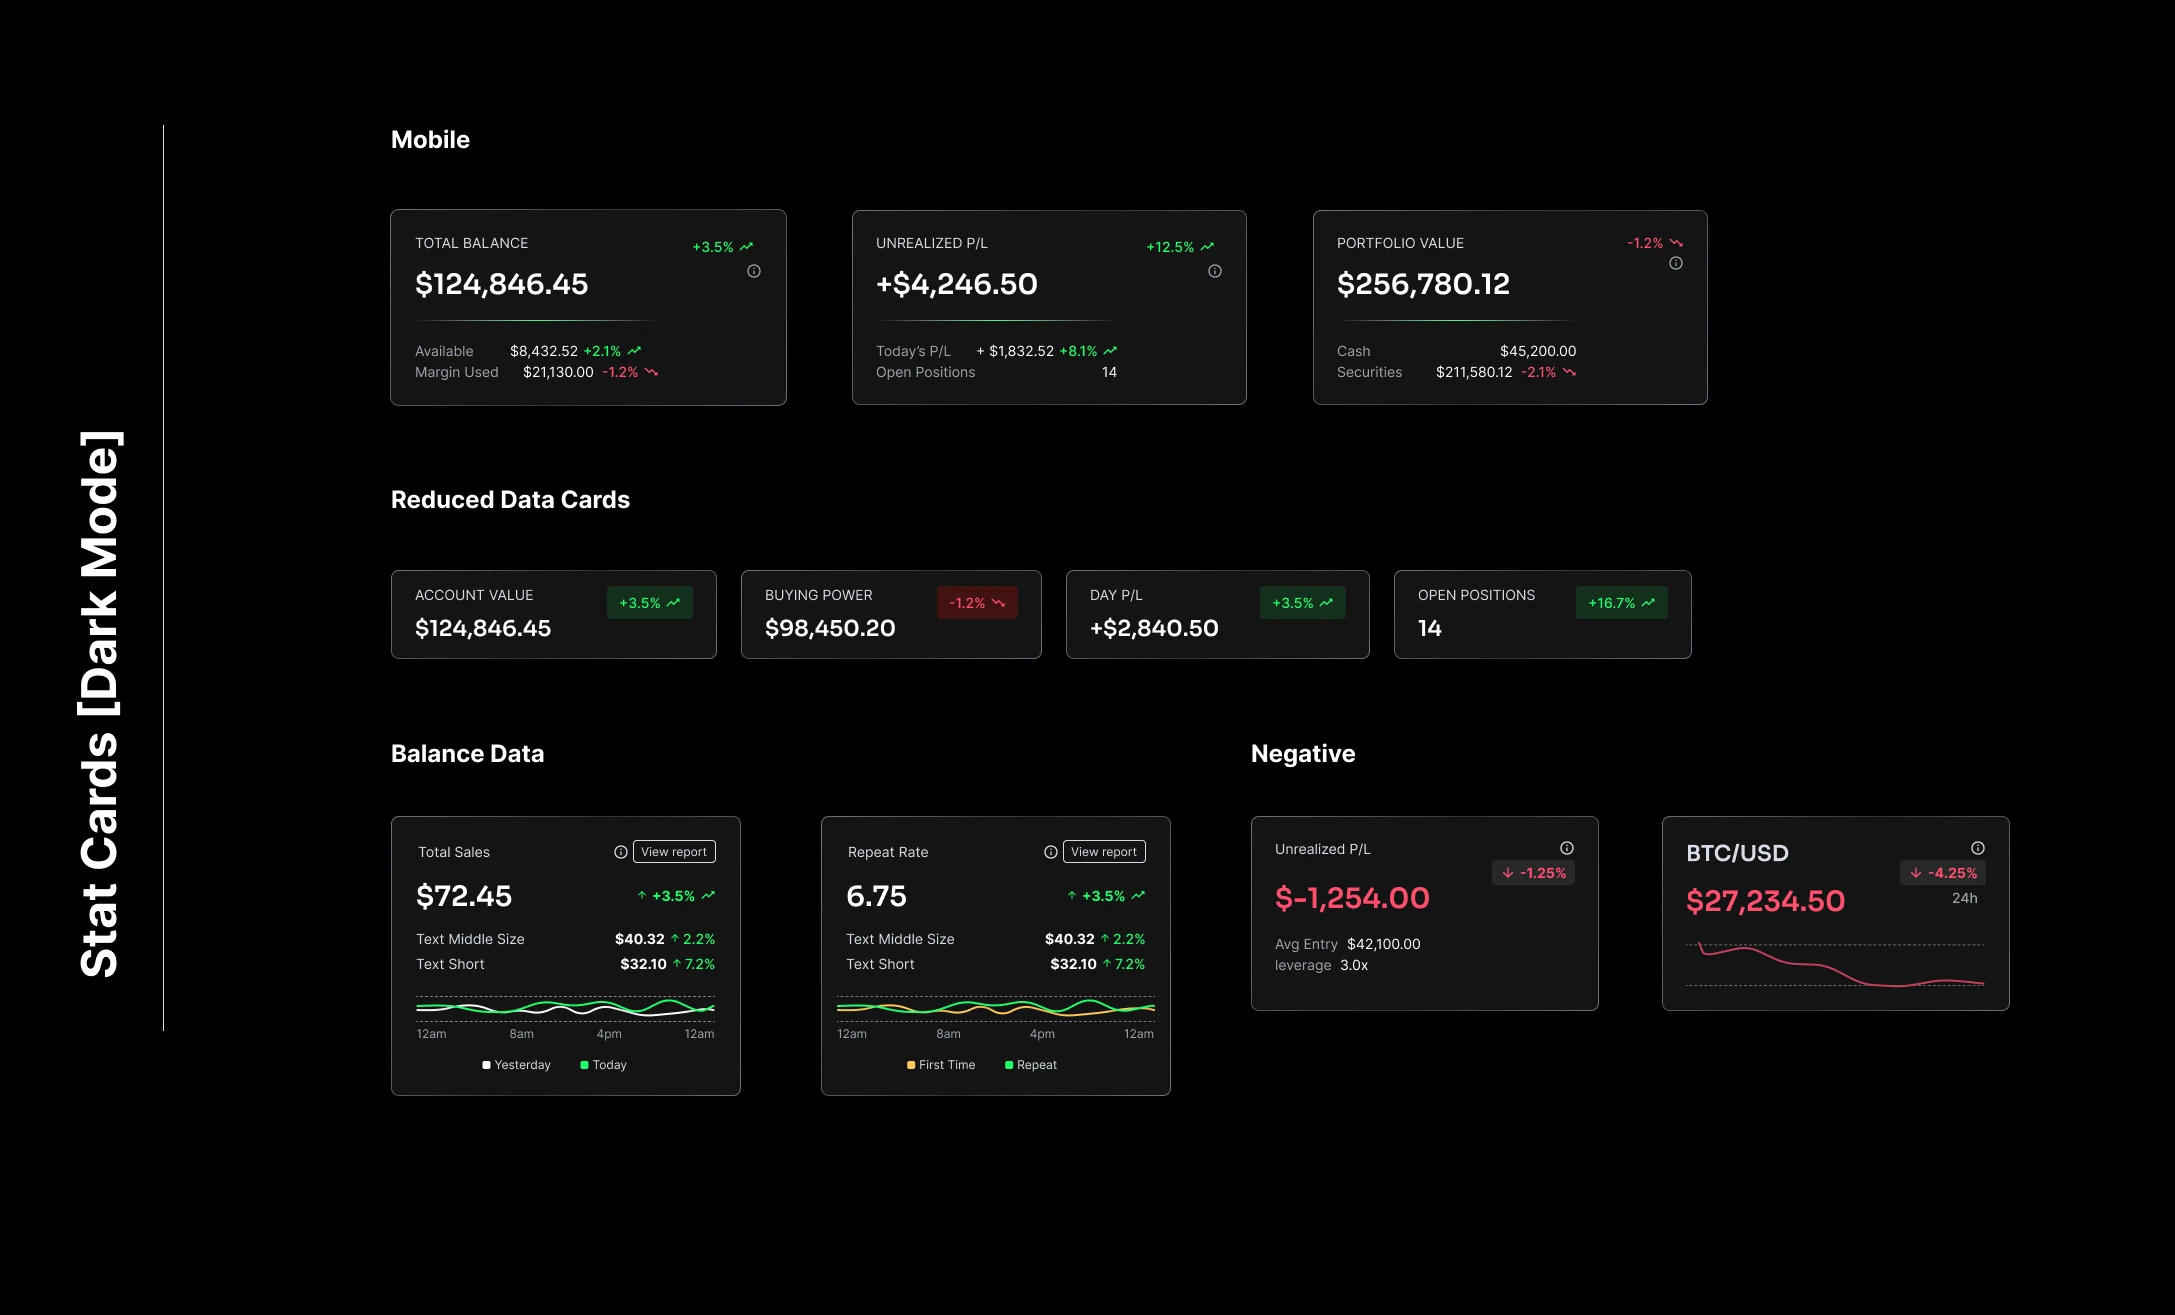Click the info icon on the Unrealized P/L mobile card
Viewport: 2175px width, 1315px height.
(1215, 271)
